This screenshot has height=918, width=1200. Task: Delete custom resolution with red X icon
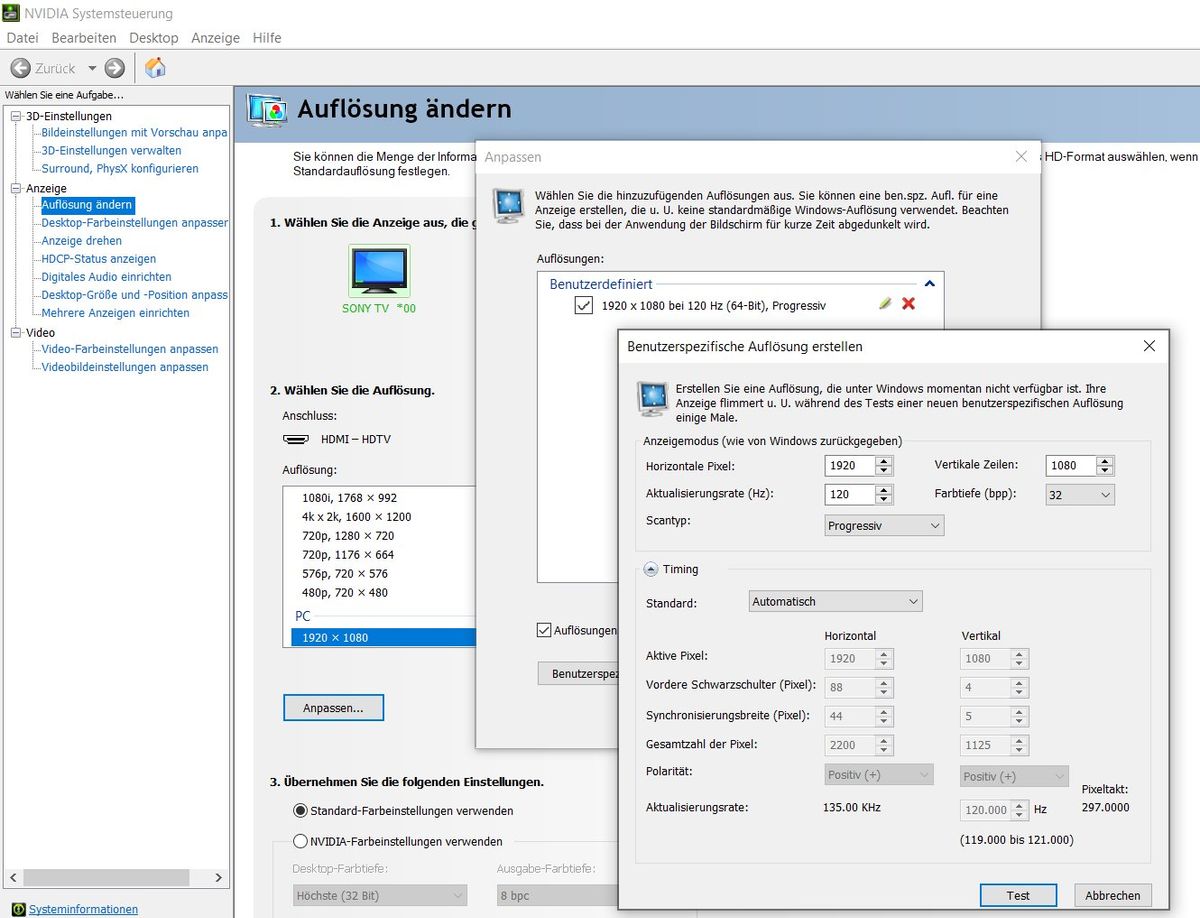pos(908,304)
